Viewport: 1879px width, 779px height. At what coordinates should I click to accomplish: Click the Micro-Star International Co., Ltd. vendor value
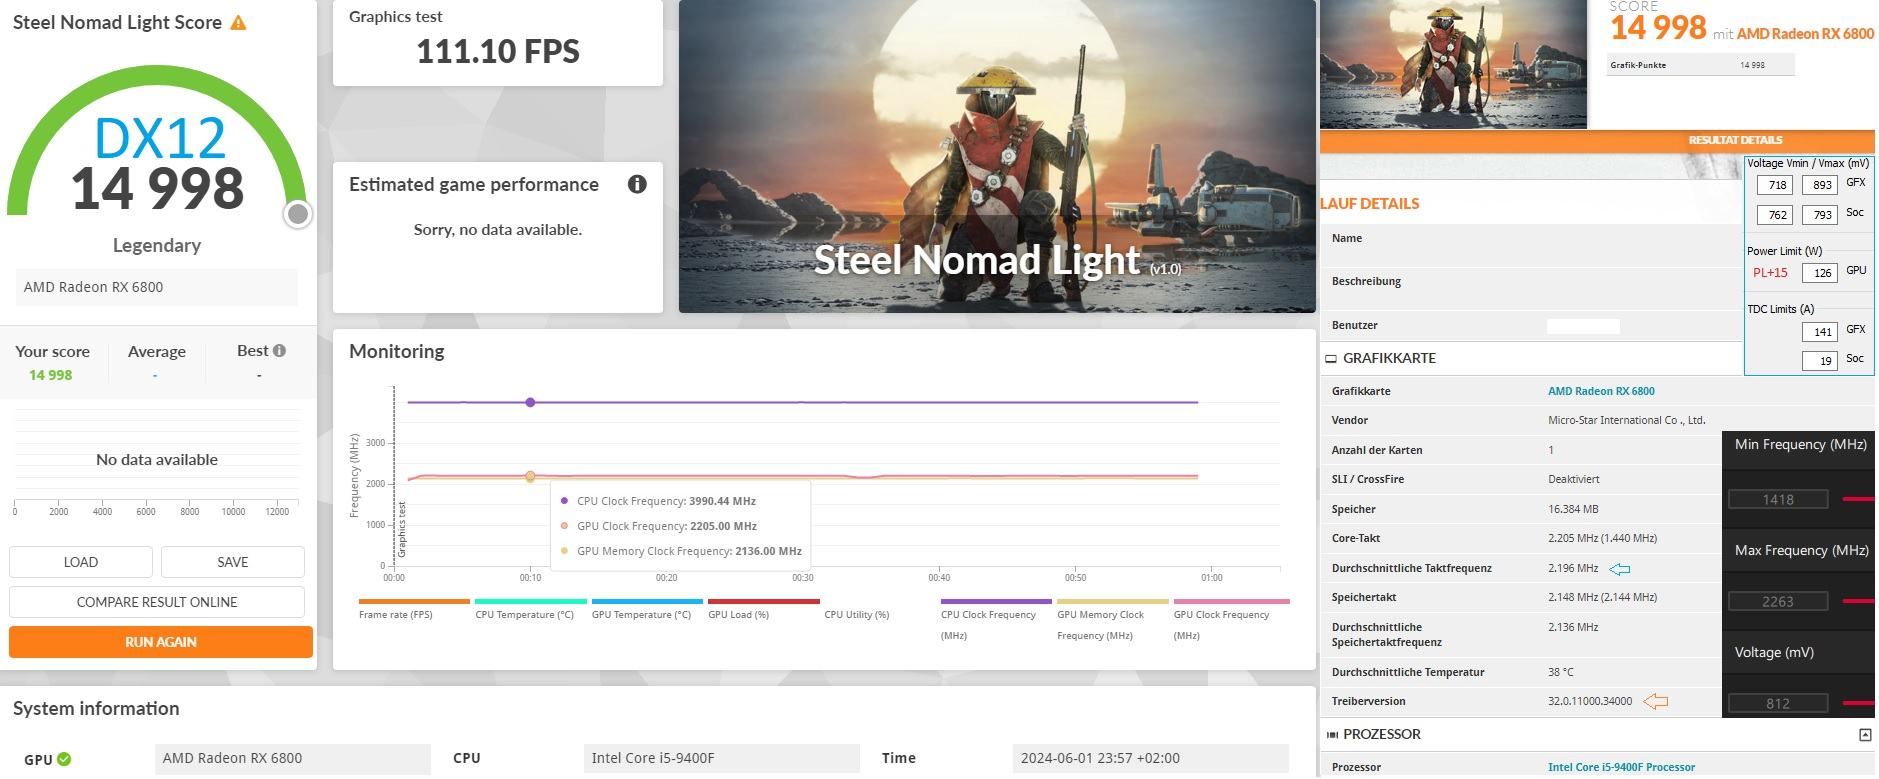click(x=1627, y=420)
